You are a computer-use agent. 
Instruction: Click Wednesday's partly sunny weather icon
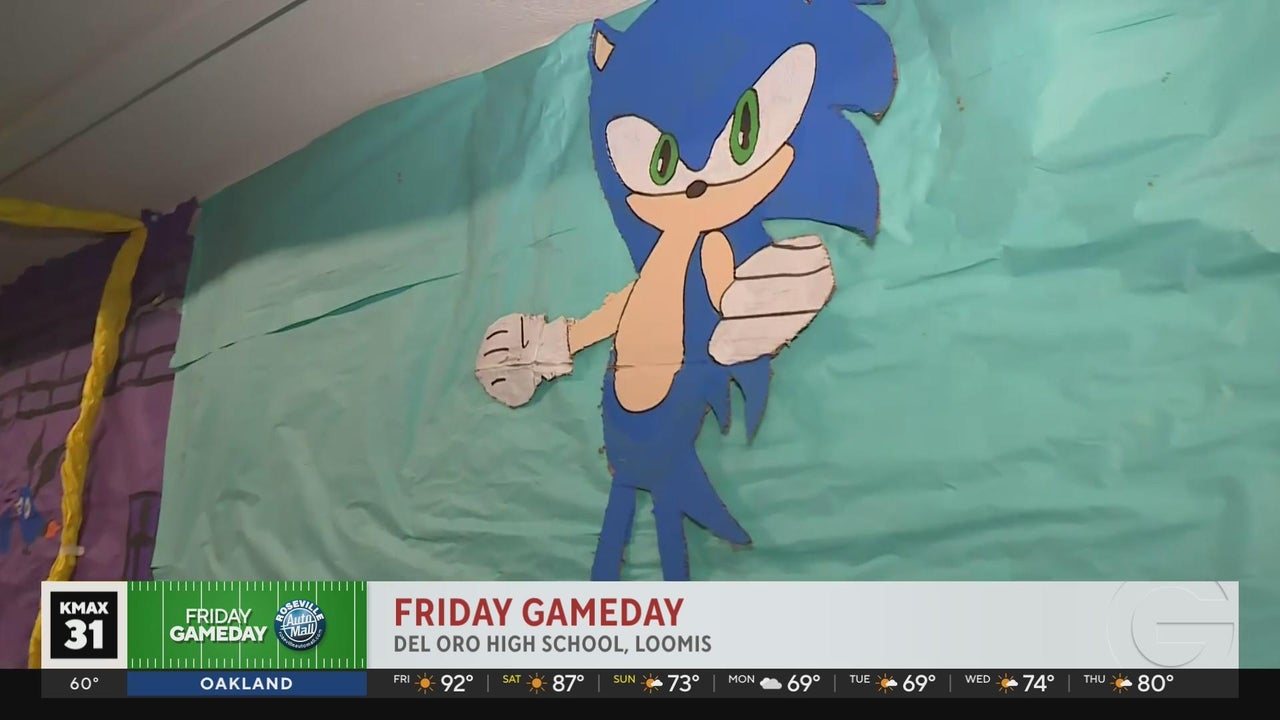(x=1006, y=684)
